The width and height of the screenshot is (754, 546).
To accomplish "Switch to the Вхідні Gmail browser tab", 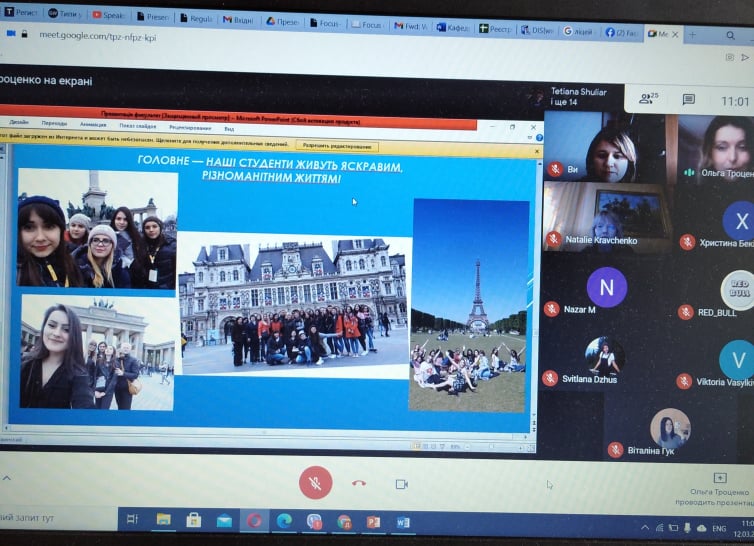I will click(238, 19).
